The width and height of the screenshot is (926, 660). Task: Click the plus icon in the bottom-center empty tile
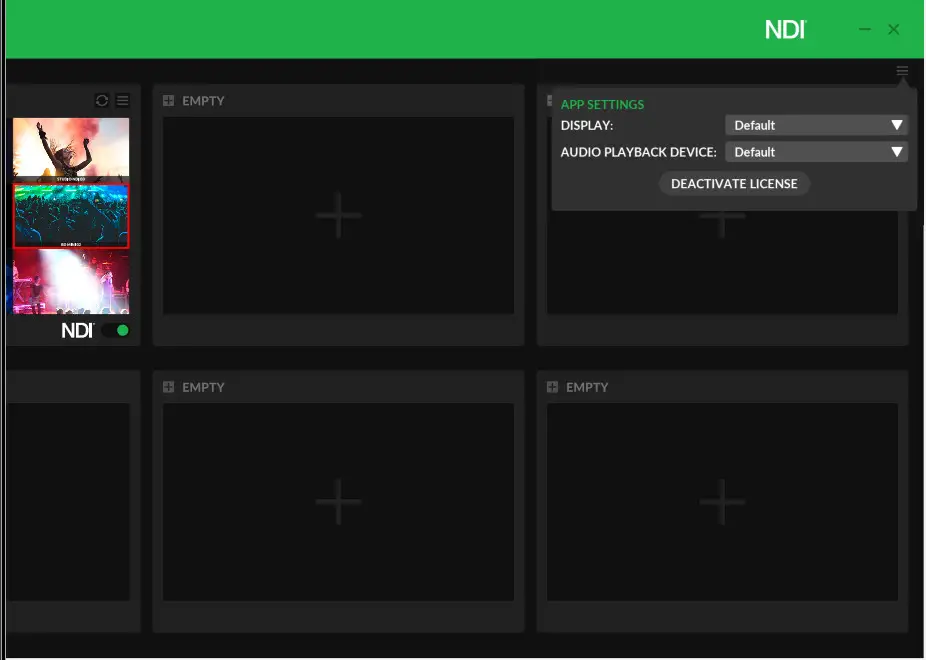click(x=338, y=501)
